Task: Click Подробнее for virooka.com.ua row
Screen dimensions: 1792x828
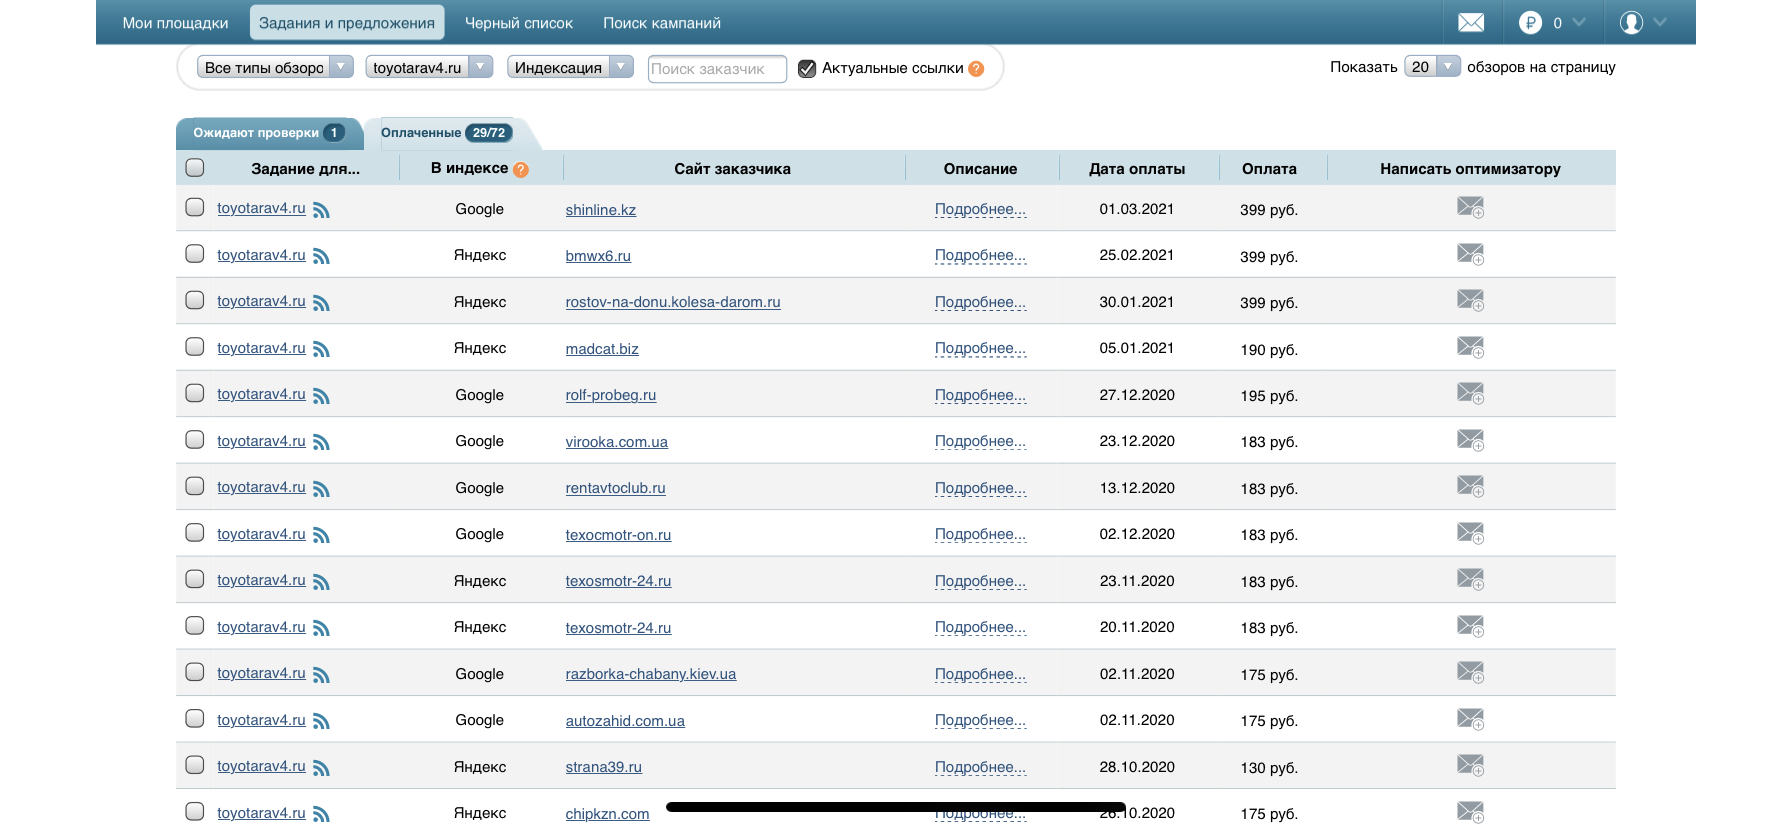Action: 980,441
